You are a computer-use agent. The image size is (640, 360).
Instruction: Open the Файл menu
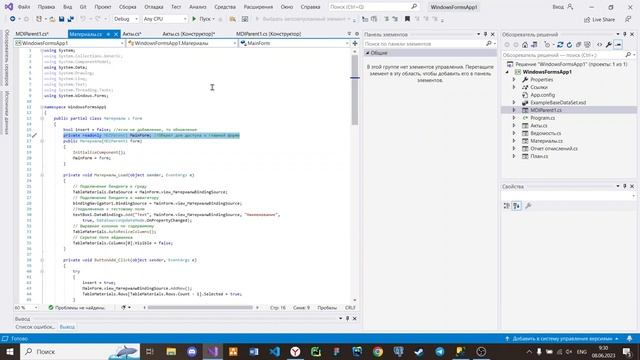click(x=24, y=7)
